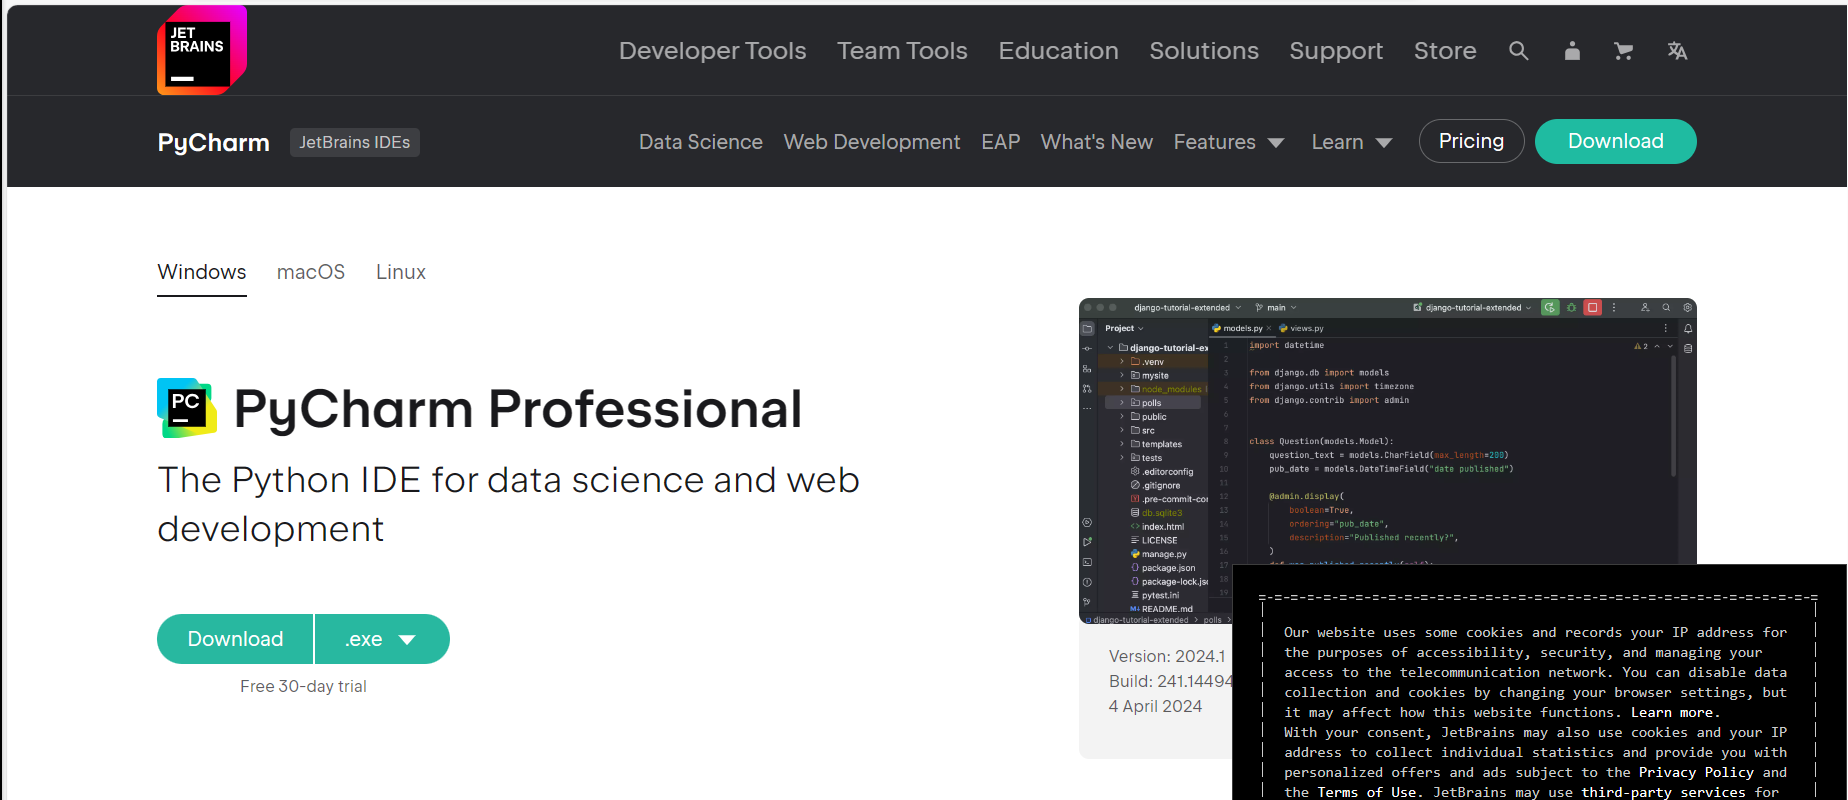The width and height of the screenshot is (1848, 800).
Task: Click the PyCharm Professional PC logo icon
Action: click(x=187, y=408)
